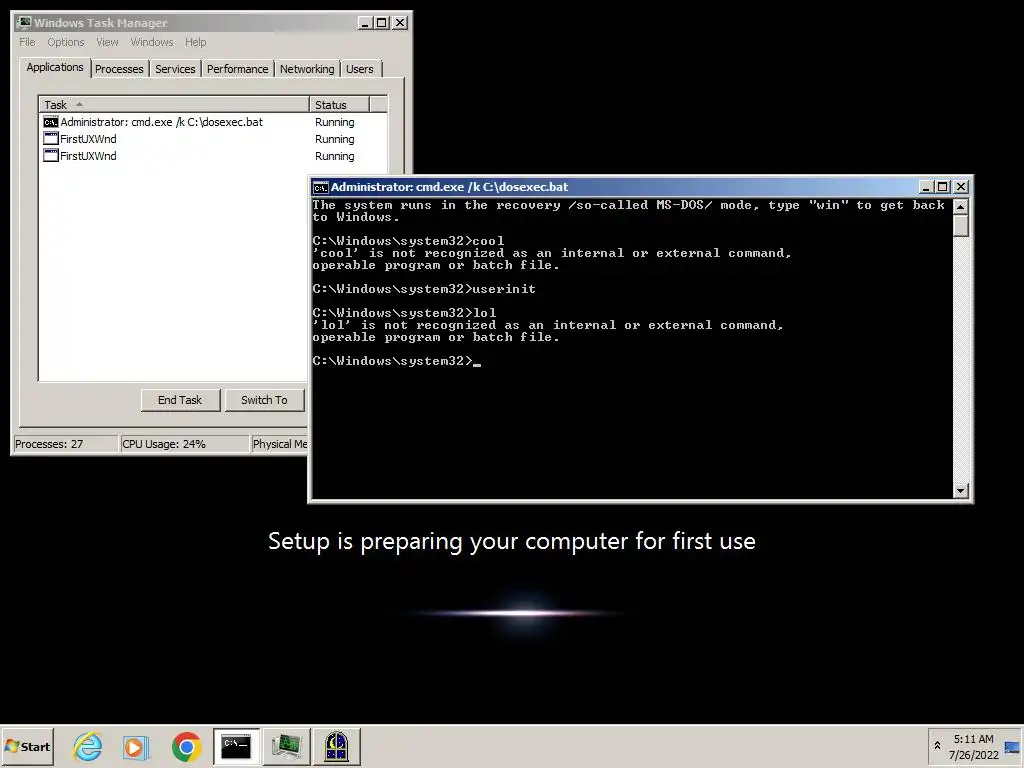
Task: Open the cmd window system menu icon
Action: click(320, 187)
